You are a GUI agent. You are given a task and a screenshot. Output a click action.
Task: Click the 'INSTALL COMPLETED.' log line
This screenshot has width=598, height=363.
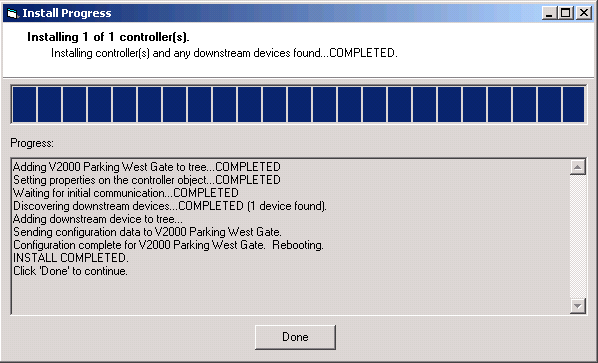(71, 258)
